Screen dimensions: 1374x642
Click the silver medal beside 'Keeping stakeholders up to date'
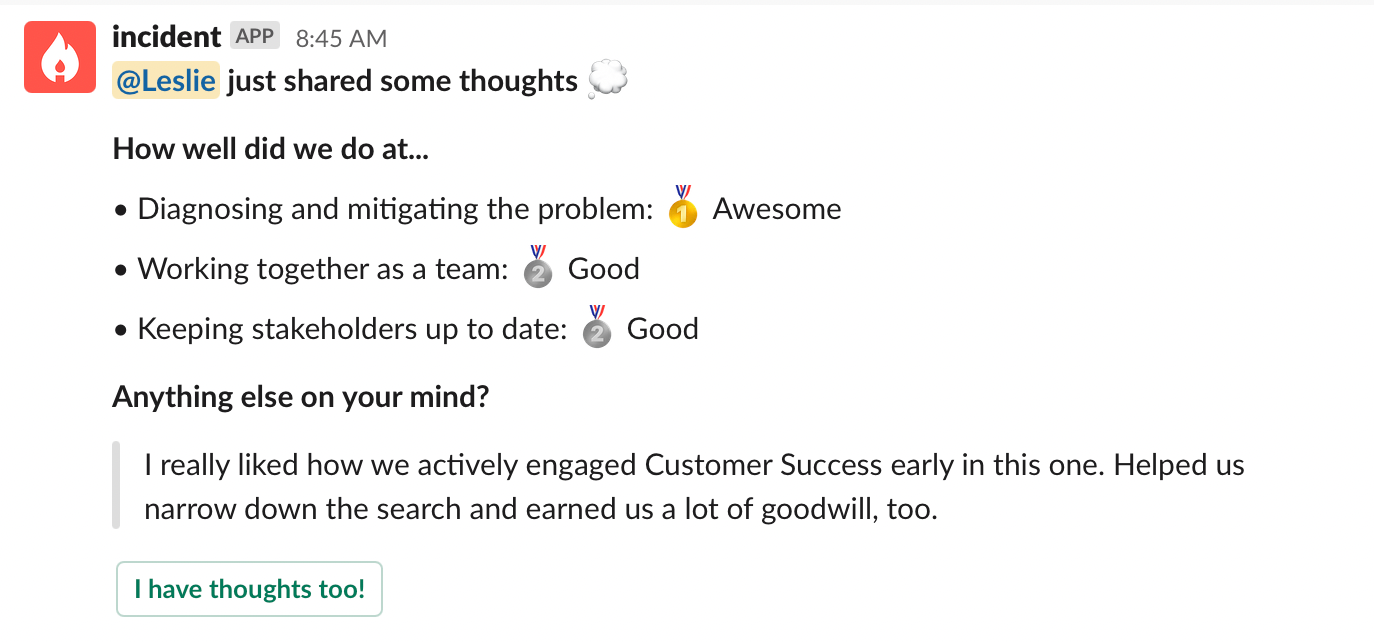click(x=597, y=326)
